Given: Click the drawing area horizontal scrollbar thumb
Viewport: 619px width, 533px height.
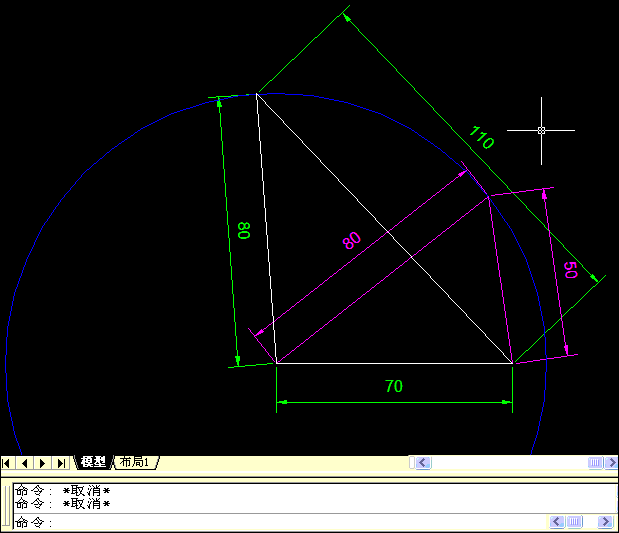Looking at the screenshot, I should (595, 462).
